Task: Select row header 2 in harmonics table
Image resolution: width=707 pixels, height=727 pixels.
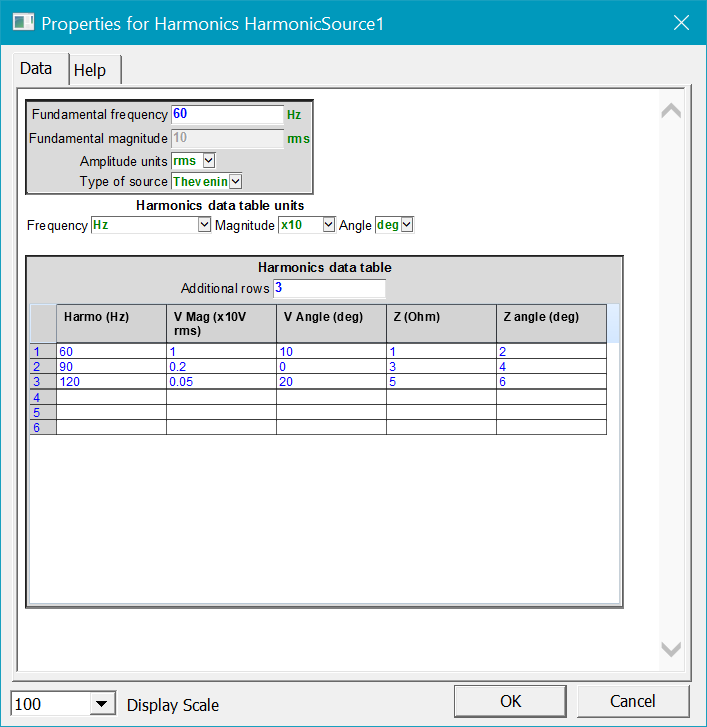Action: tap(43, 366)
